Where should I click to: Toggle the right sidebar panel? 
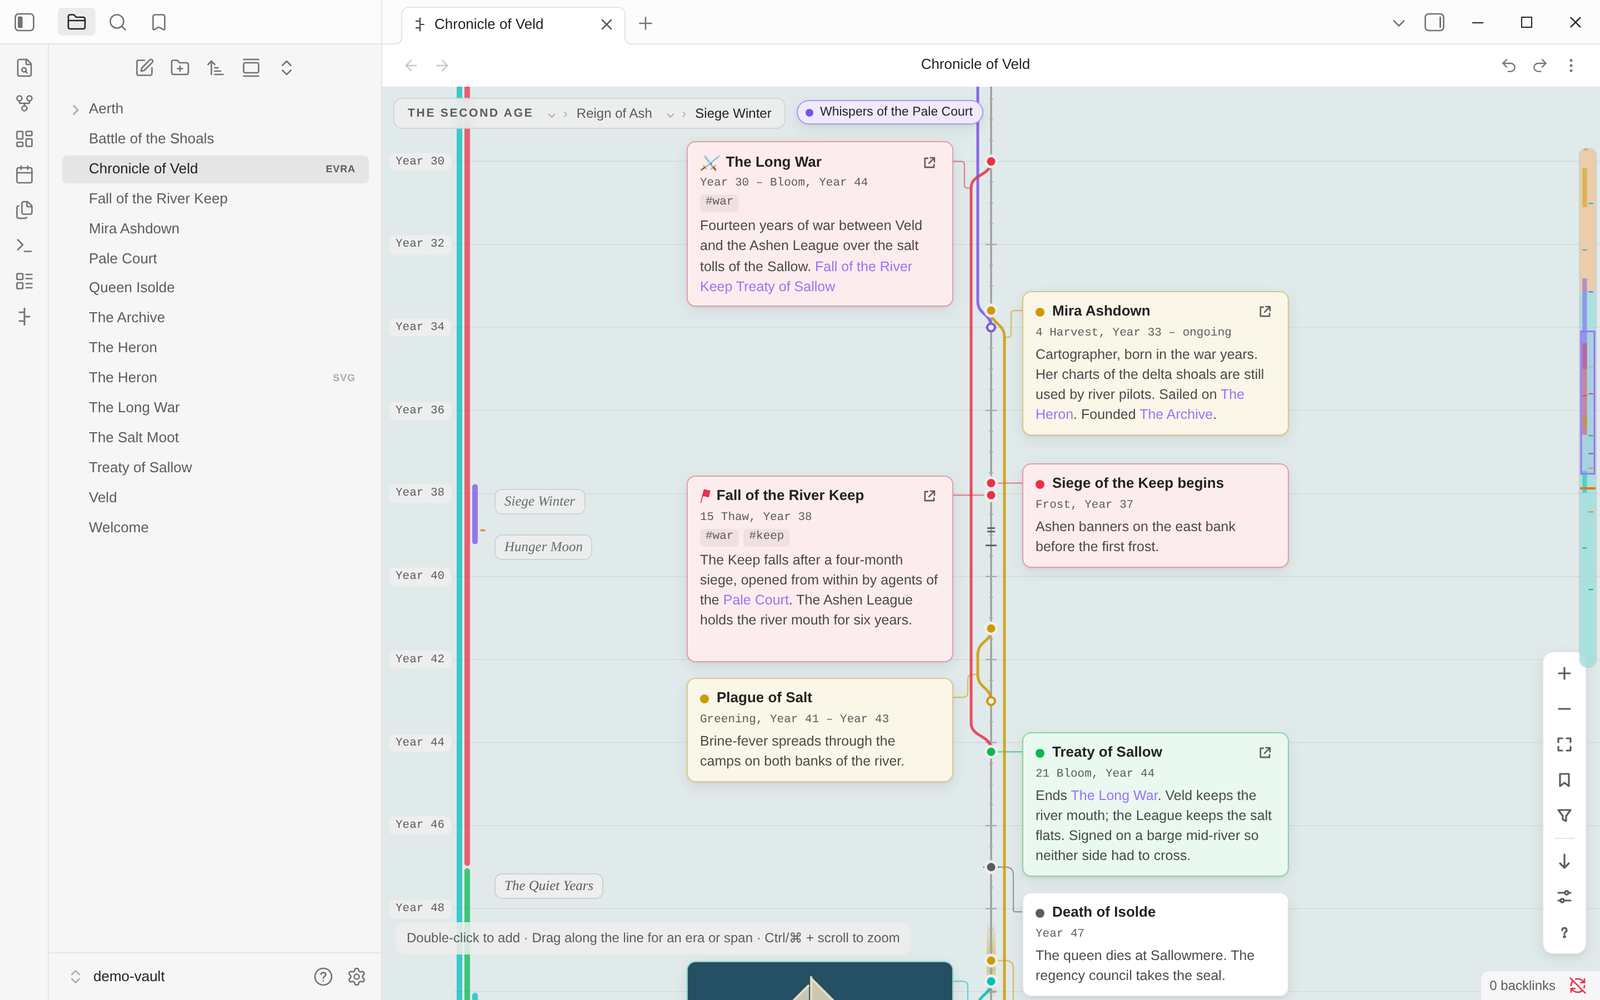coord(1434,22)
